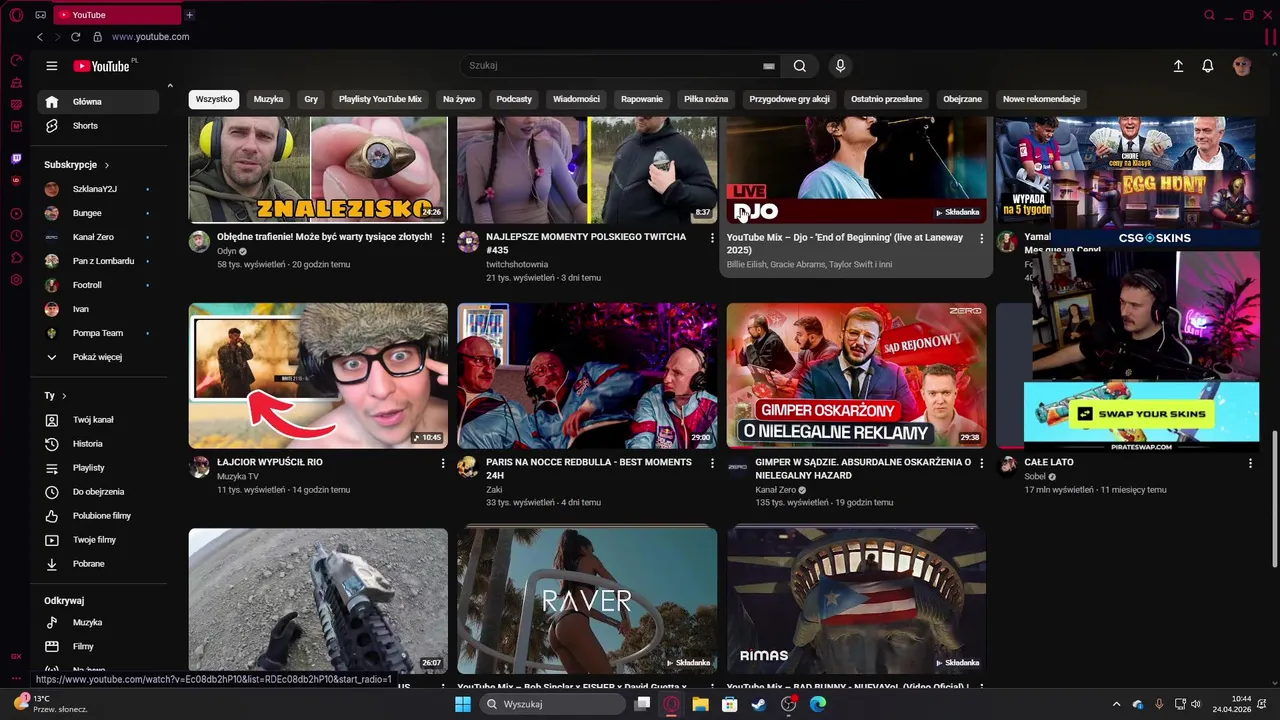Open Historia in sidebar
This screenshot has width=1280, height=720.
98,444
